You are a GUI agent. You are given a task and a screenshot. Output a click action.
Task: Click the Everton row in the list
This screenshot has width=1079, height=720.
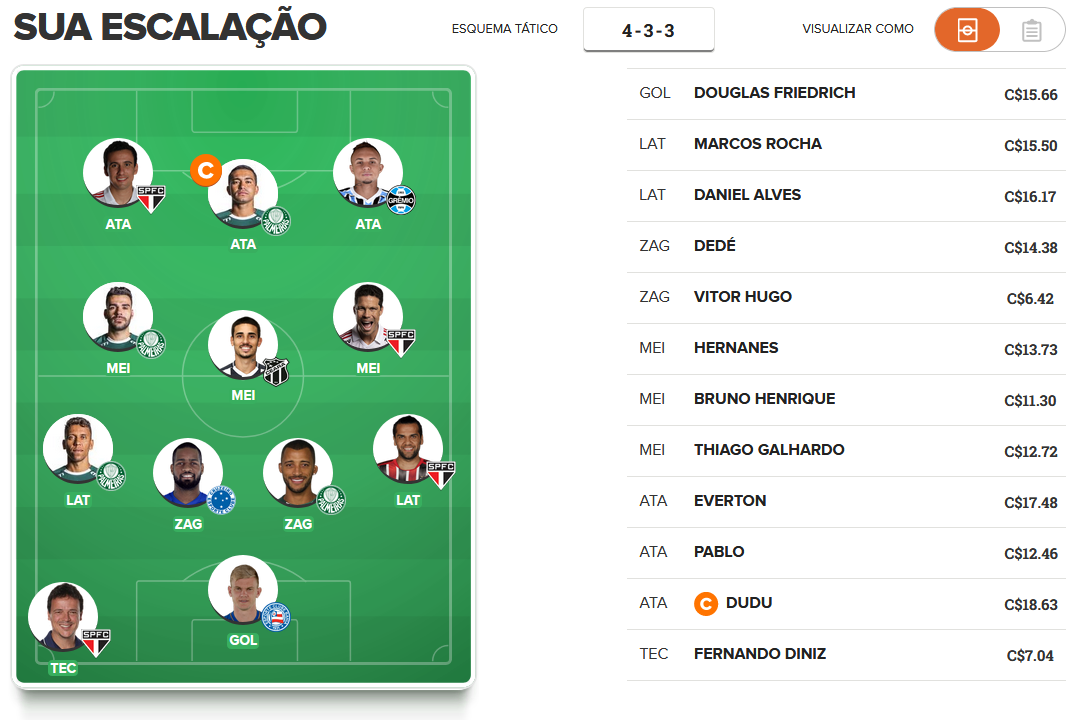coord(846,502)
